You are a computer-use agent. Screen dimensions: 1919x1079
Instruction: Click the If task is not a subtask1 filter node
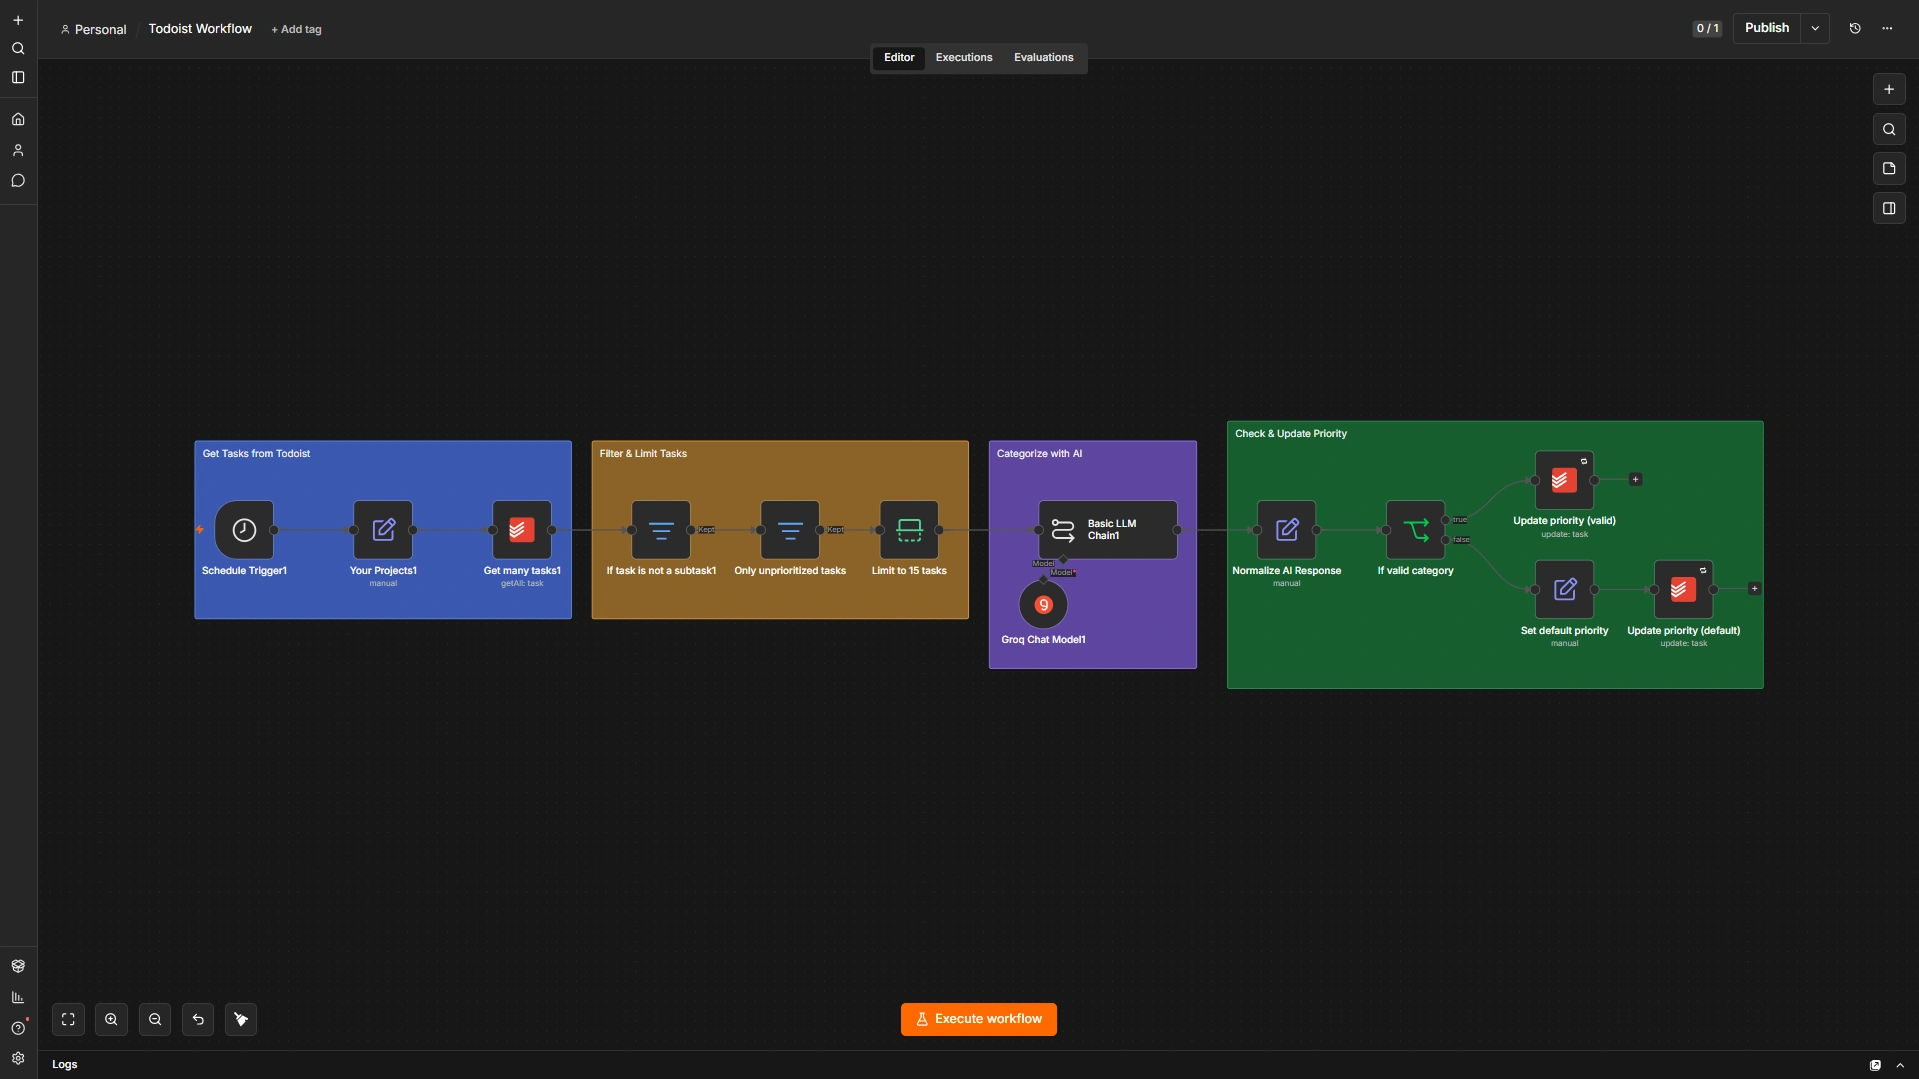pos(661,530)
